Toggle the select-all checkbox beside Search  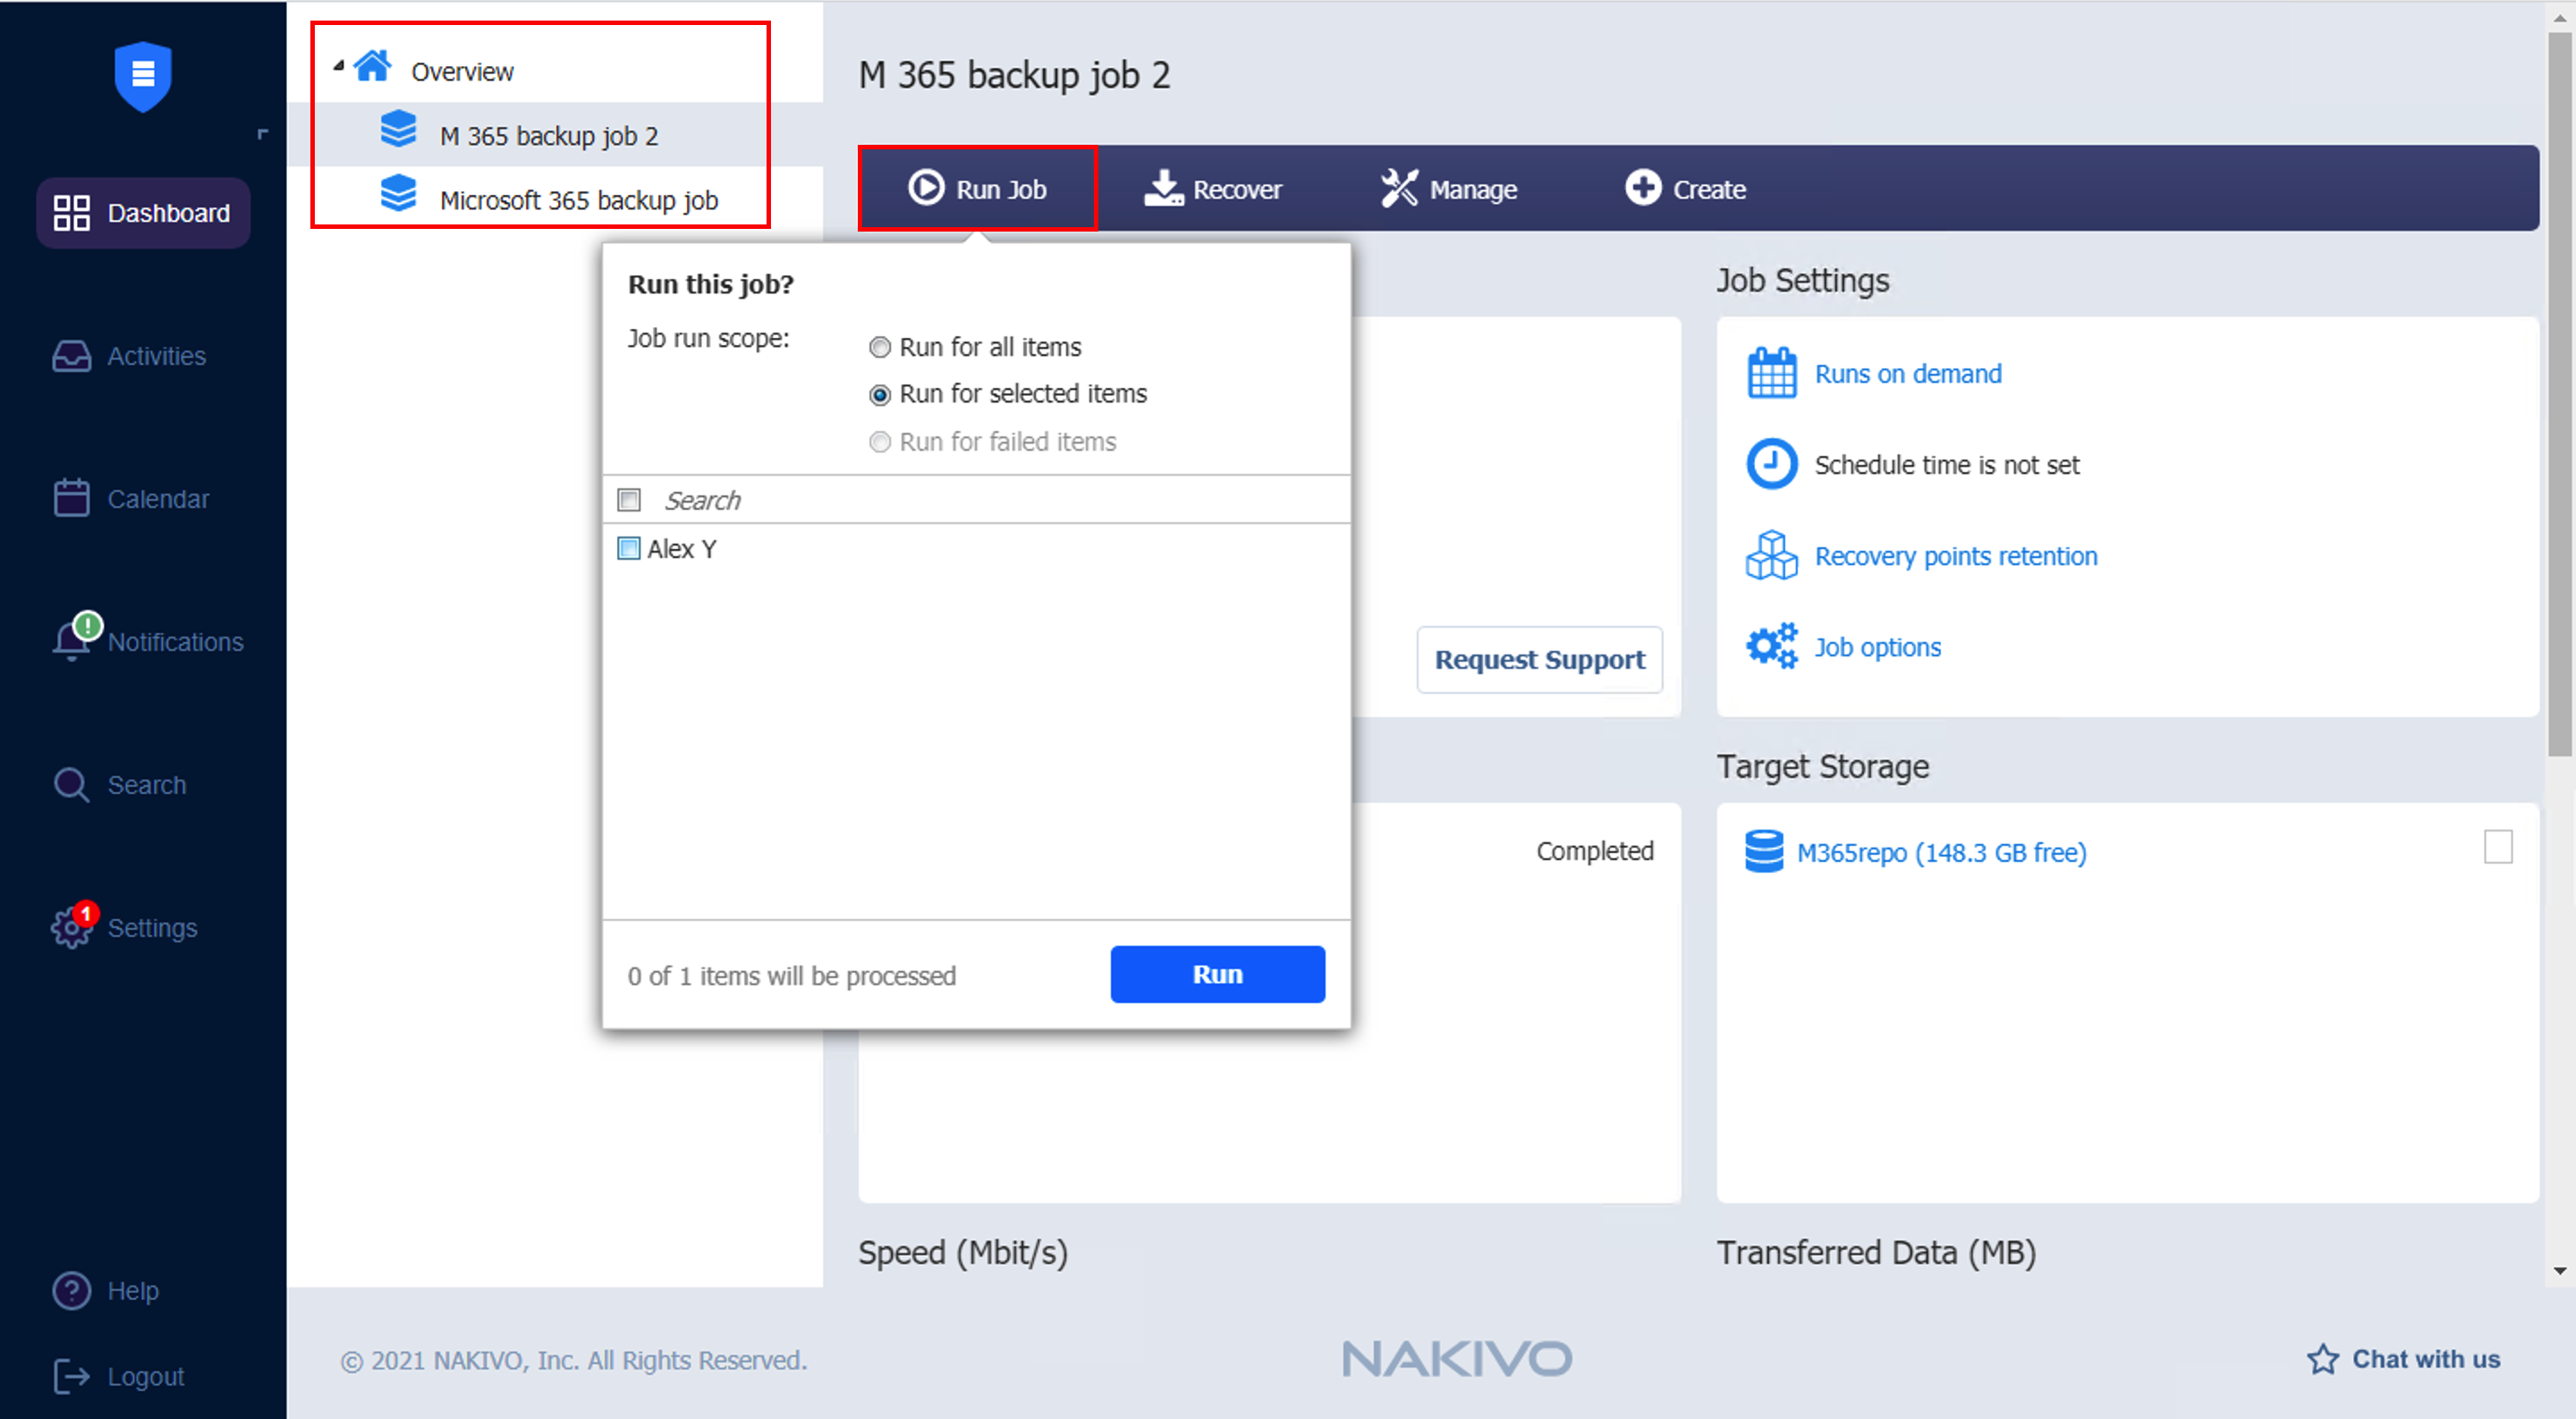tap(628, 500)
